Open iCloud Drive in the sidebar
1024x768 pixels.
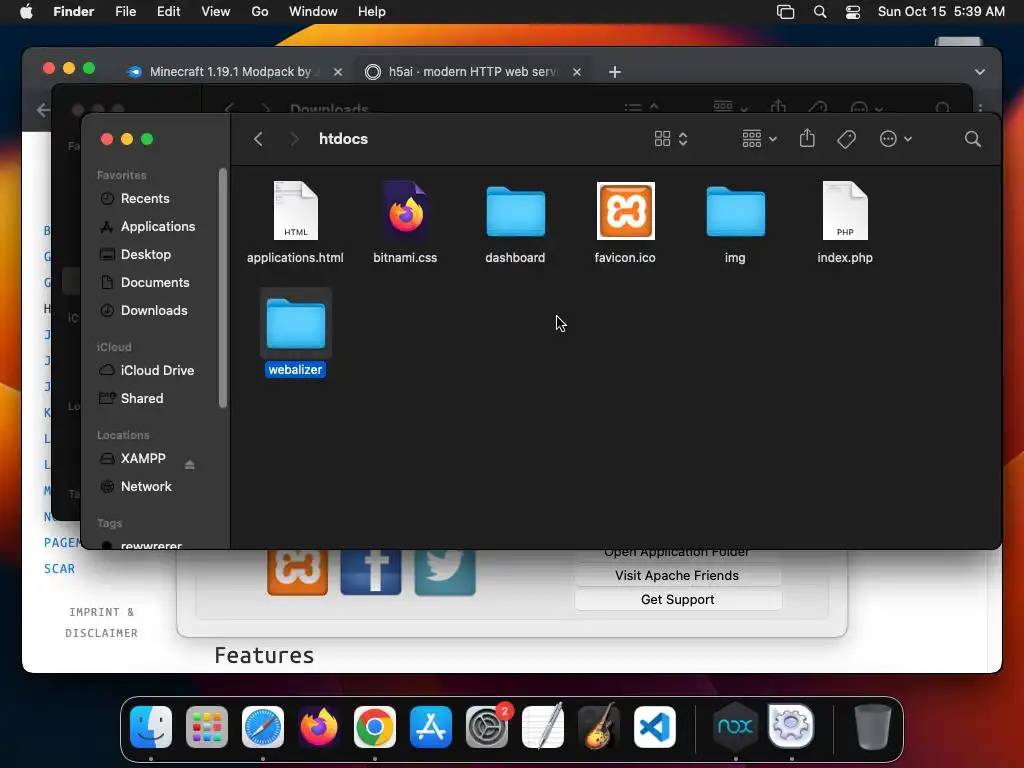pyautogui.click(x=157, y=370)
